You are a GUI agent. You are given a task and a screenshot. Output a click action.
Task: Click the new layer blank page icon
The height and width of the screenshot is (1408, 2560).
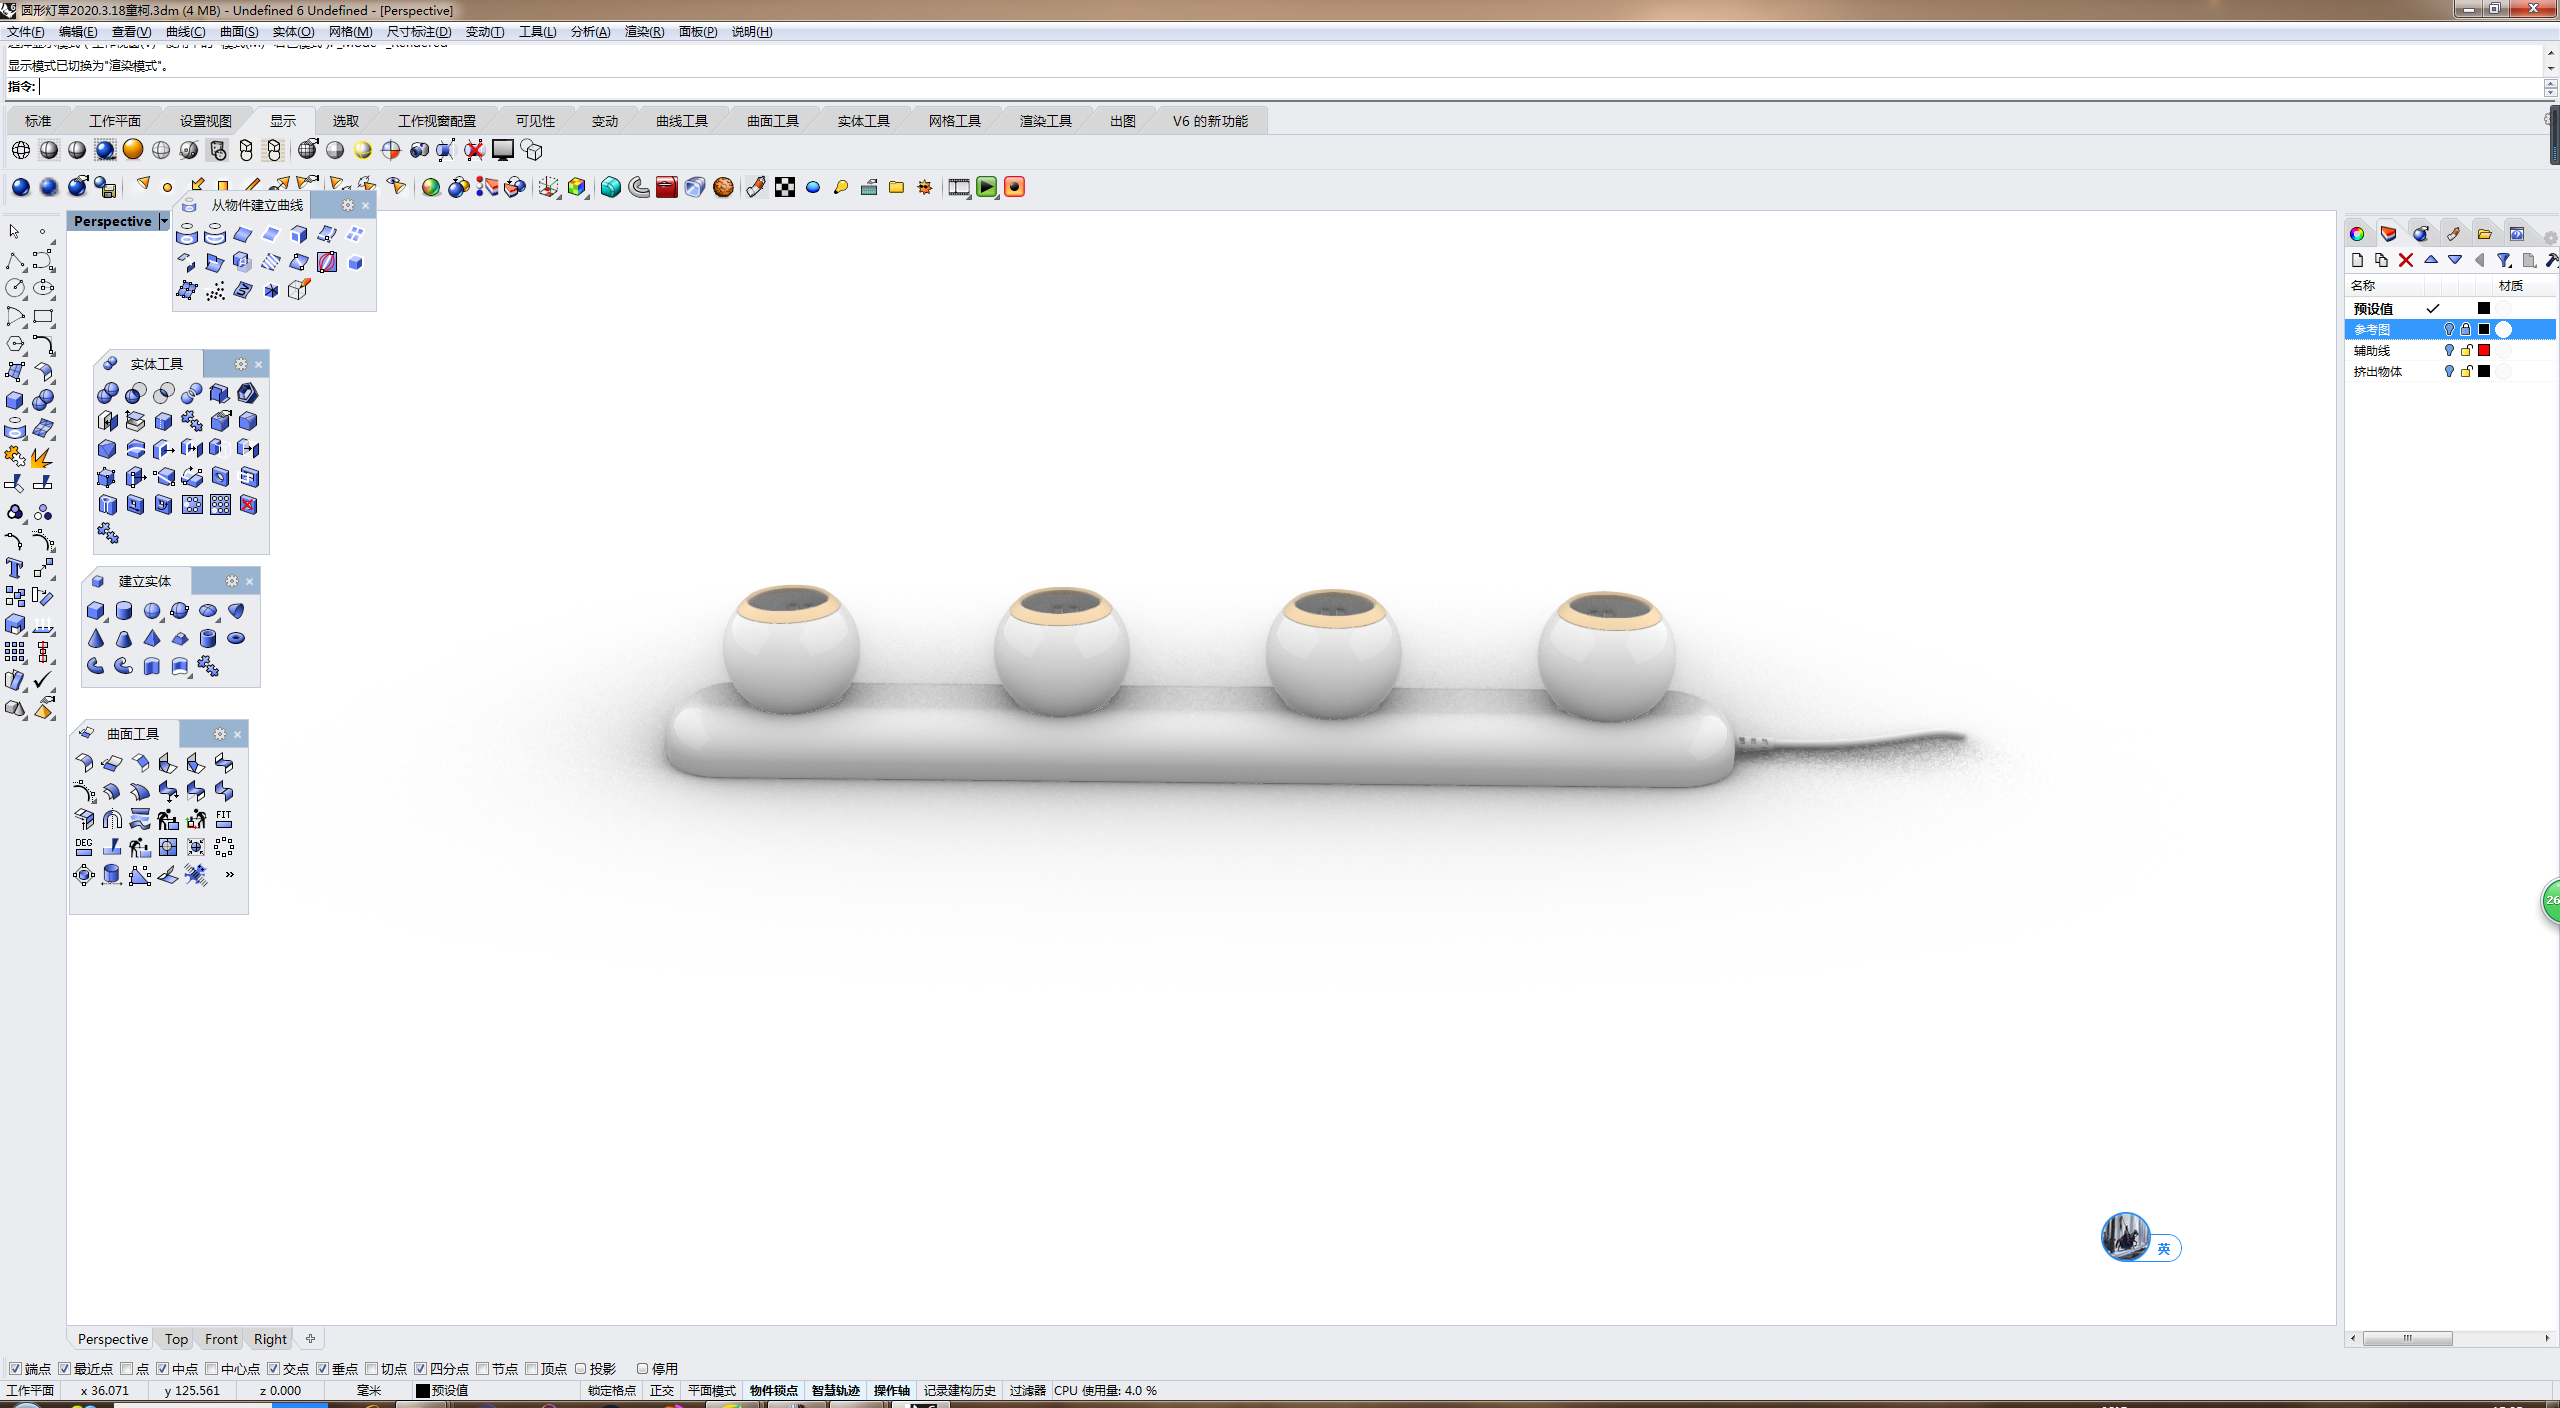coord(2357,261)
